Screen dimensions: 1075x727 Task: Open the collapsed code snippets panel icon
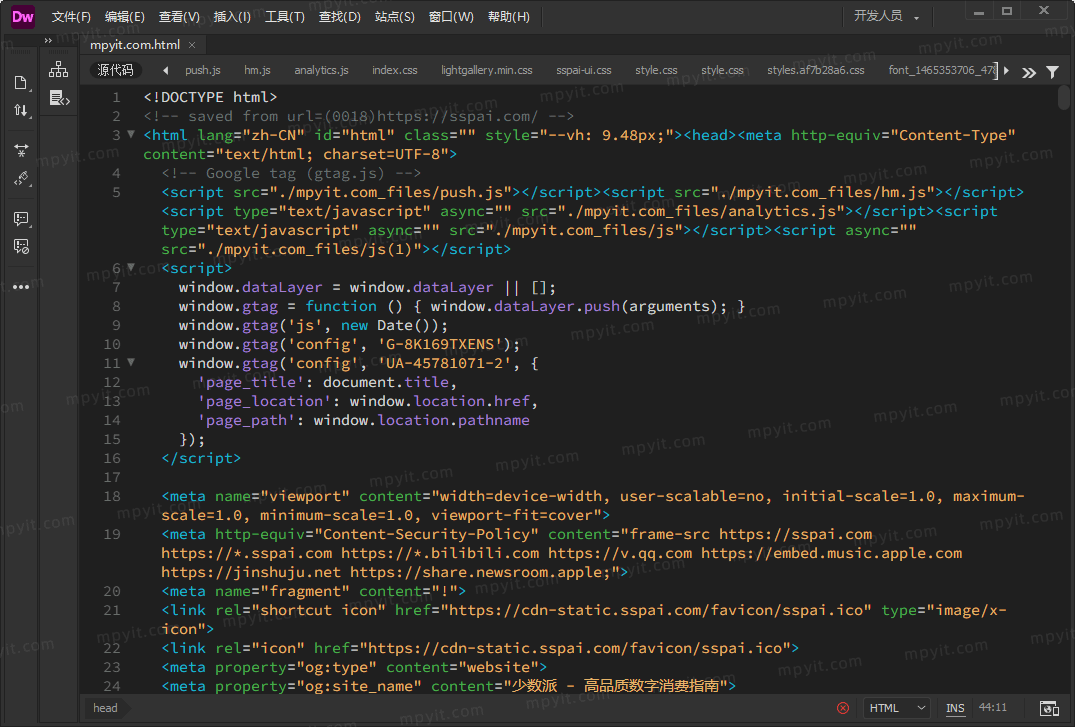pyautogui.click(x=59, y=99)
